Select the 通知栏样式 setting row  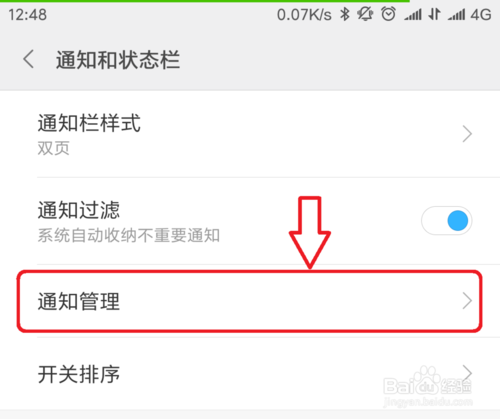coord(250,134)
